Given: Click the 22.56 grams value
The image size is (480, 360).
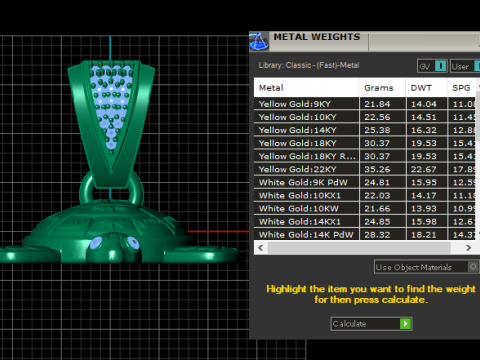Looking at the screenshot, I should pyautogui.click(x=377, y=117).
